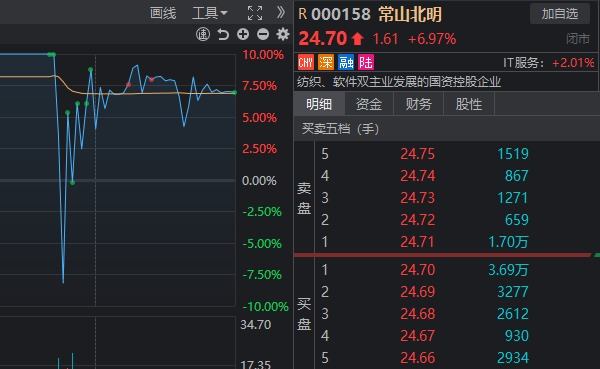Click the 加自选 button
The width and height of the screenshot is (600, 369).
point(559,14)
